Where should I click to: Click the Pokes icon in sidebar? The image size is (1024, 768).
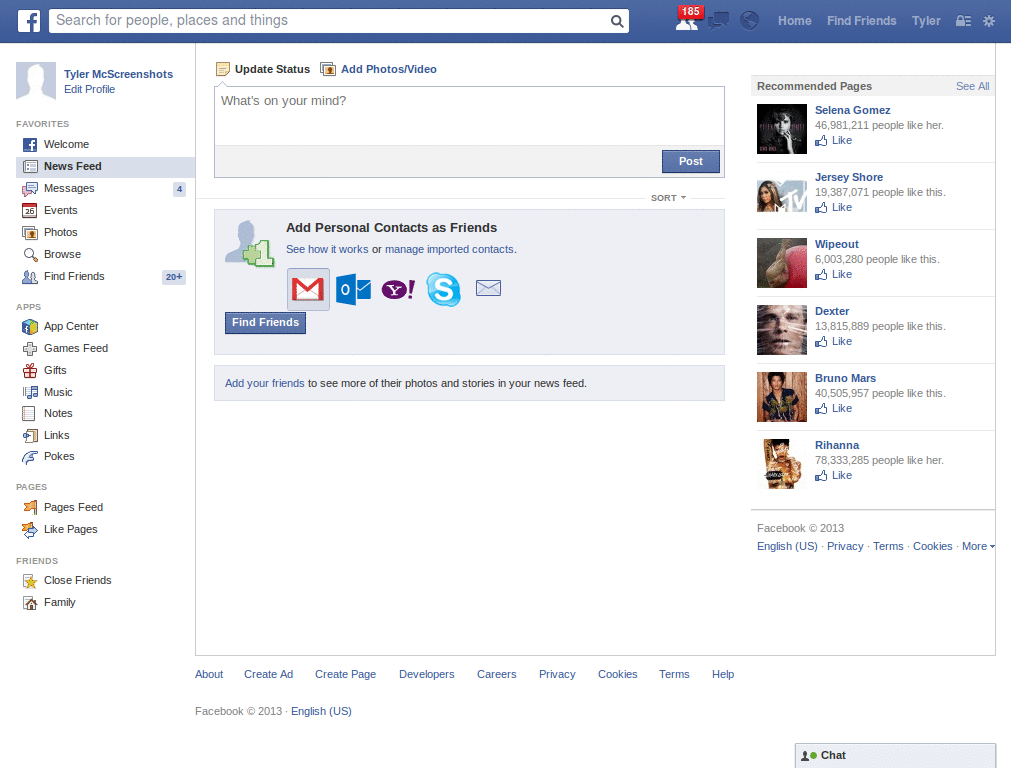(x=30, y=457)
